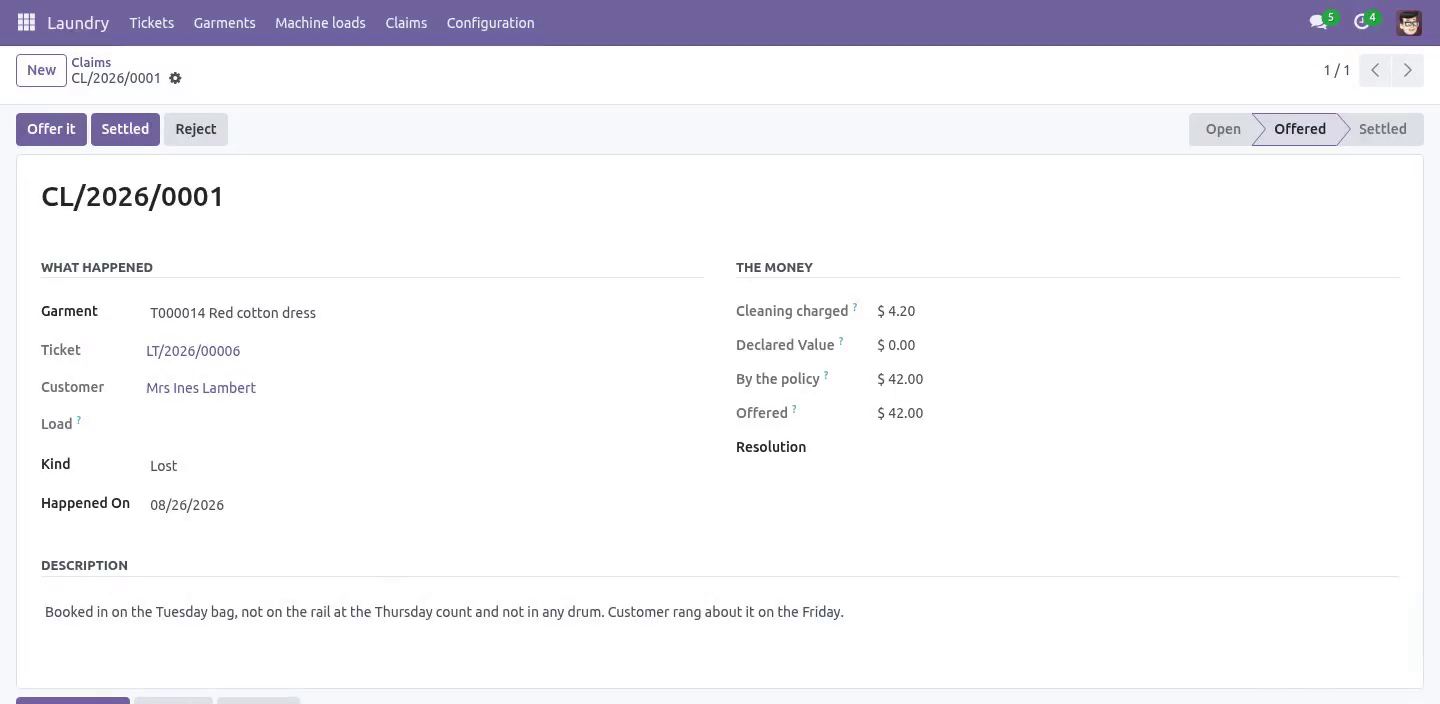Click the By the policy value $ 42.00
Screen dimensions: 1440x704
pos(900,379)
